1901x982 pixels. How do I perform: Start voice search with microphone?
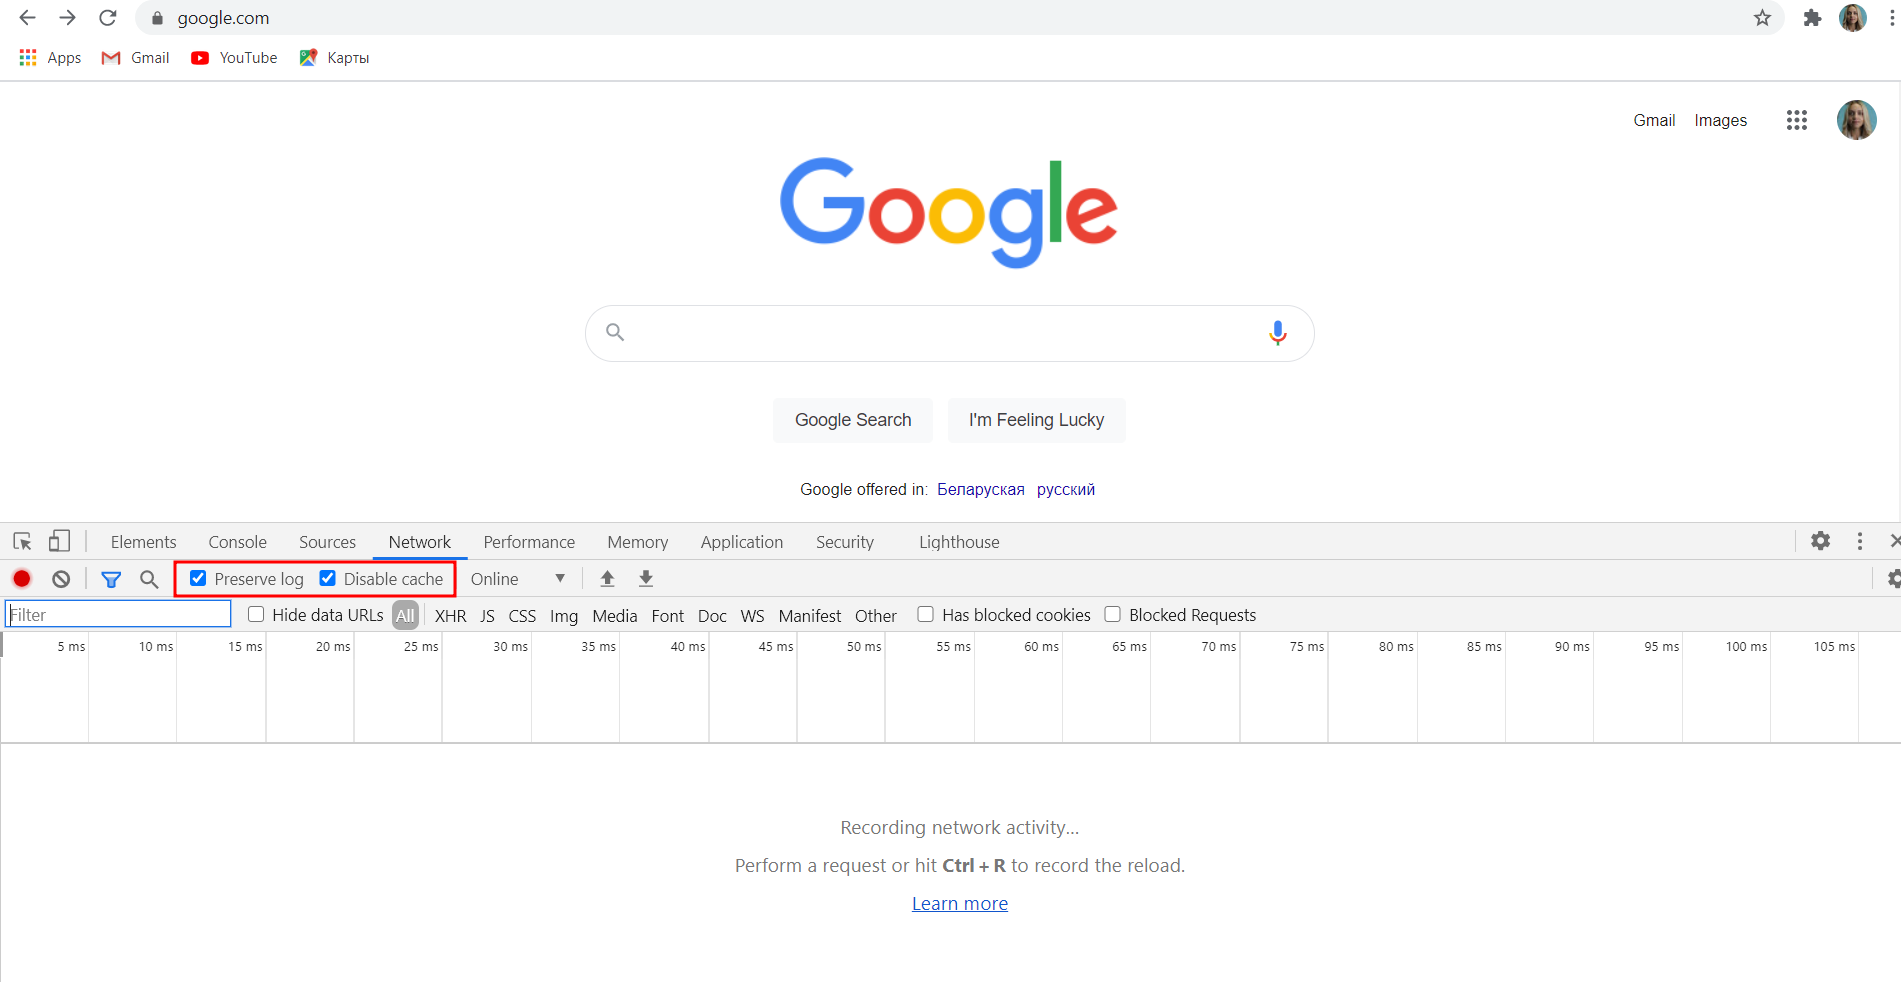(x=1277, y=333)
